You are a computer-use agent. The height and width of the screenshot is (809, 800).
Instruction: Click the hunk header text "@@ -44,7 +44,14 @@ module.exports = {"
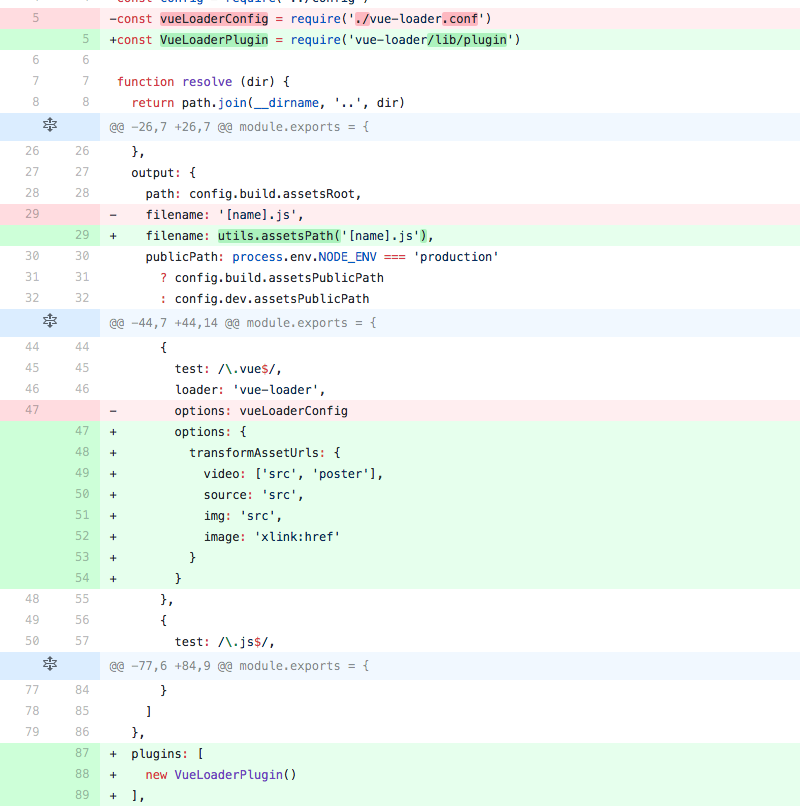242,323
